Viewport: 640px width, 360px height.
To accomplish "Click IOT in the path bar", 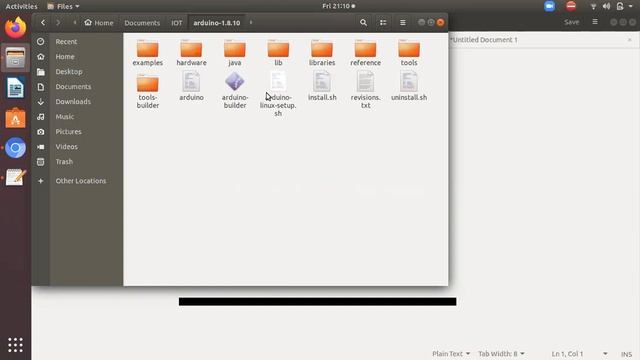I will click(177, 23).
